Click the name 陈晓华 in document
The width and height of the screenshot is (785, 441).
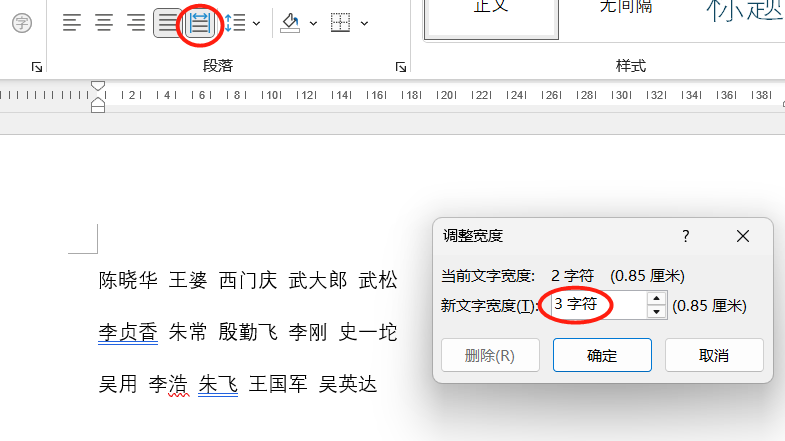(128, 280)
